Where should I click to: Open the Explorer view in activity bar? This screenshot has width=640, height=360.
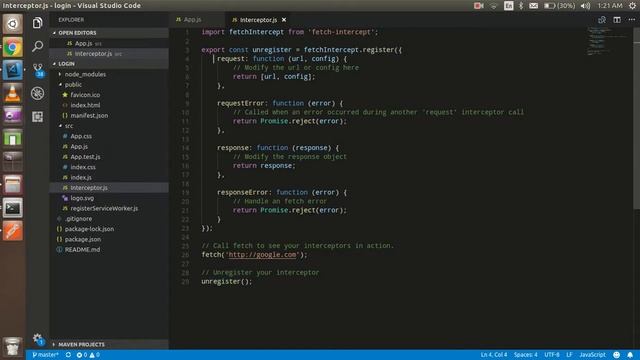[38, 23]
